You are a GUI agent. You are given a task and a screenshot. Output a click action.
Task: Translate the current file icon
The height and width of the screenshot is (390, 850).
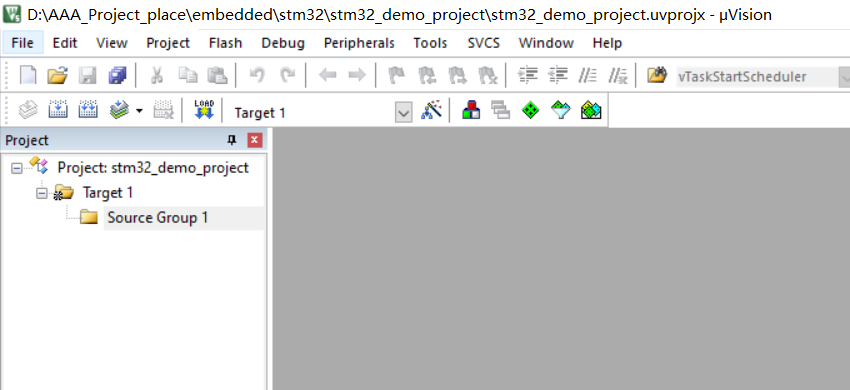point(28,111)
